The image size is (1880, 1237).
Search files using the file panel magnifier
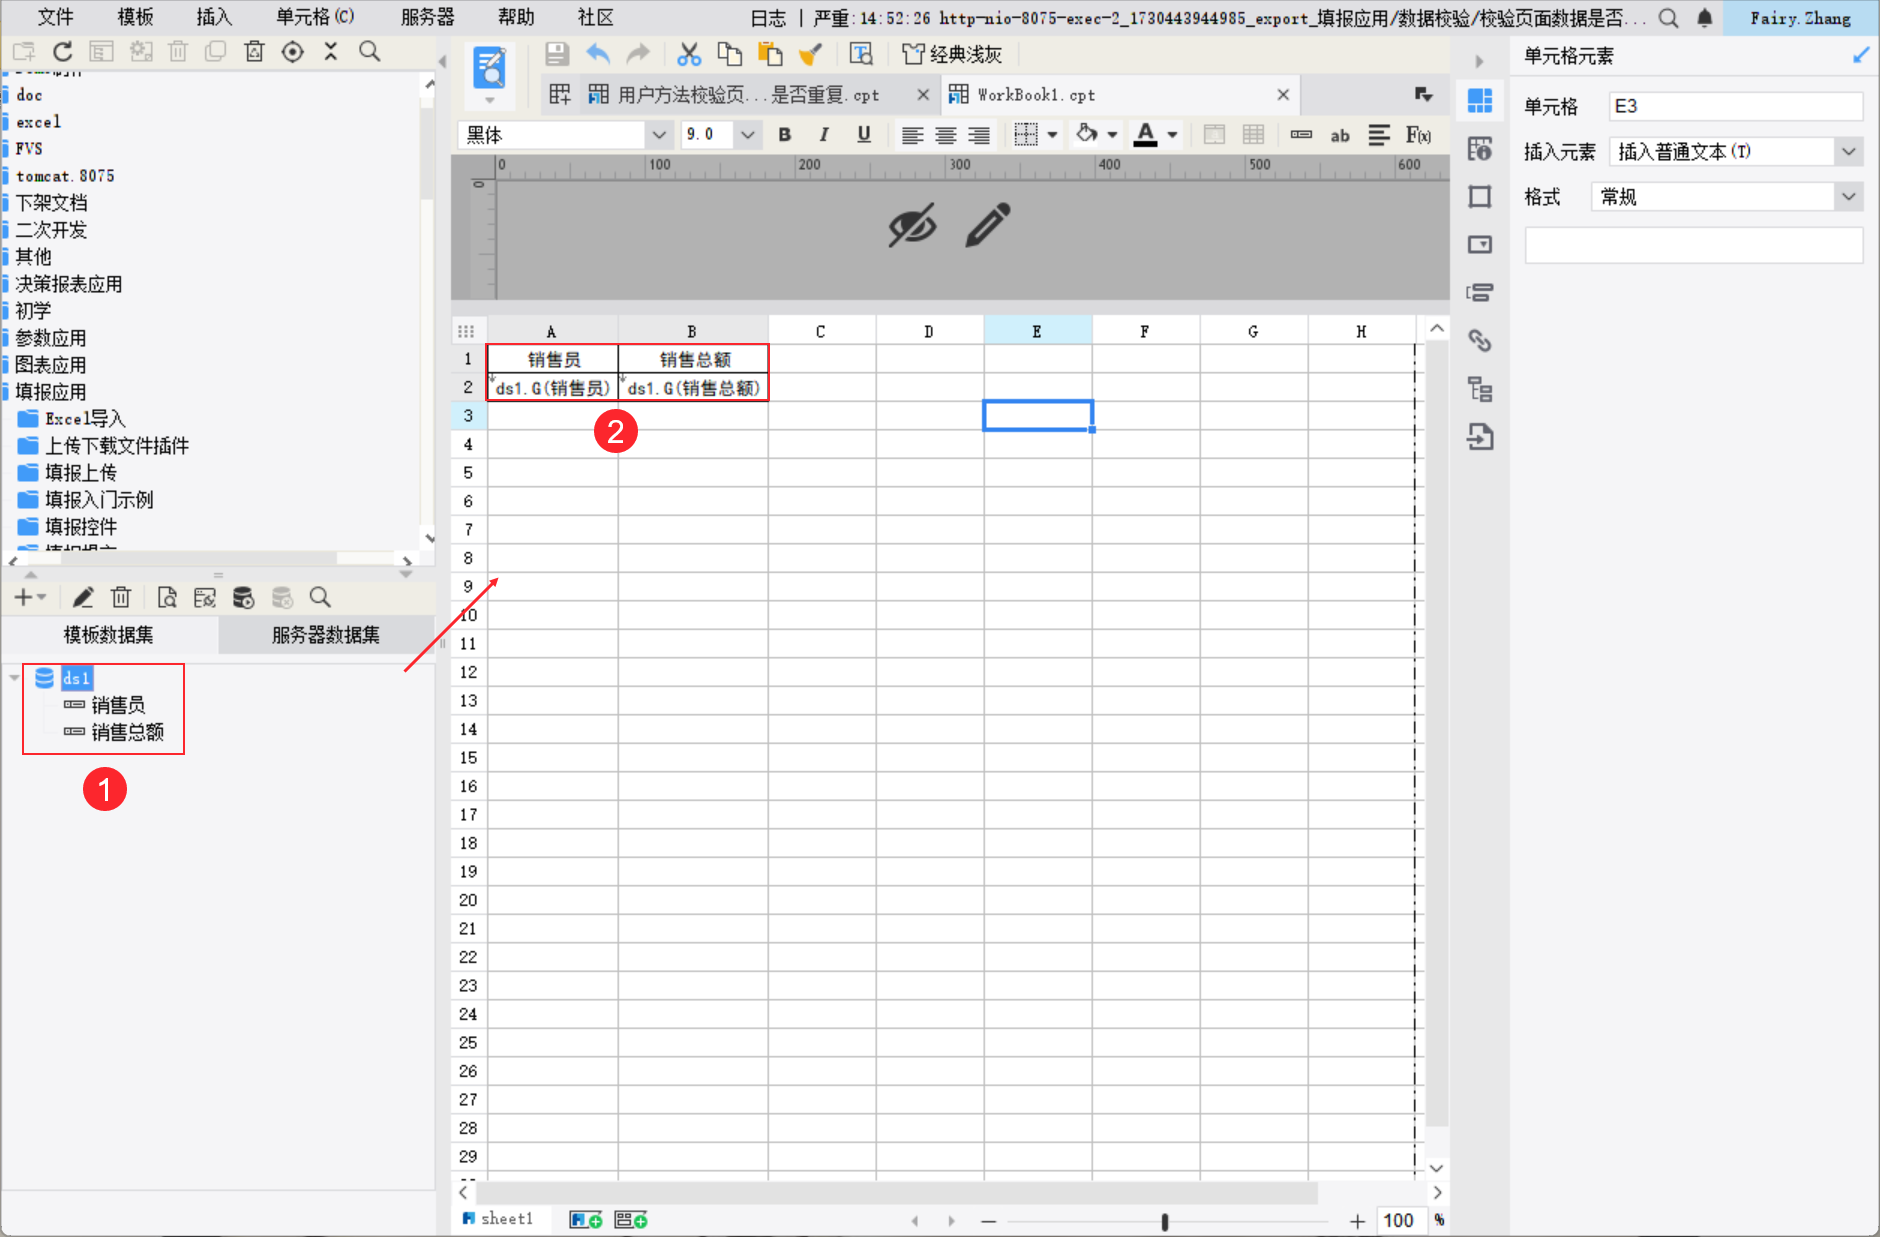tap(370, 52)
